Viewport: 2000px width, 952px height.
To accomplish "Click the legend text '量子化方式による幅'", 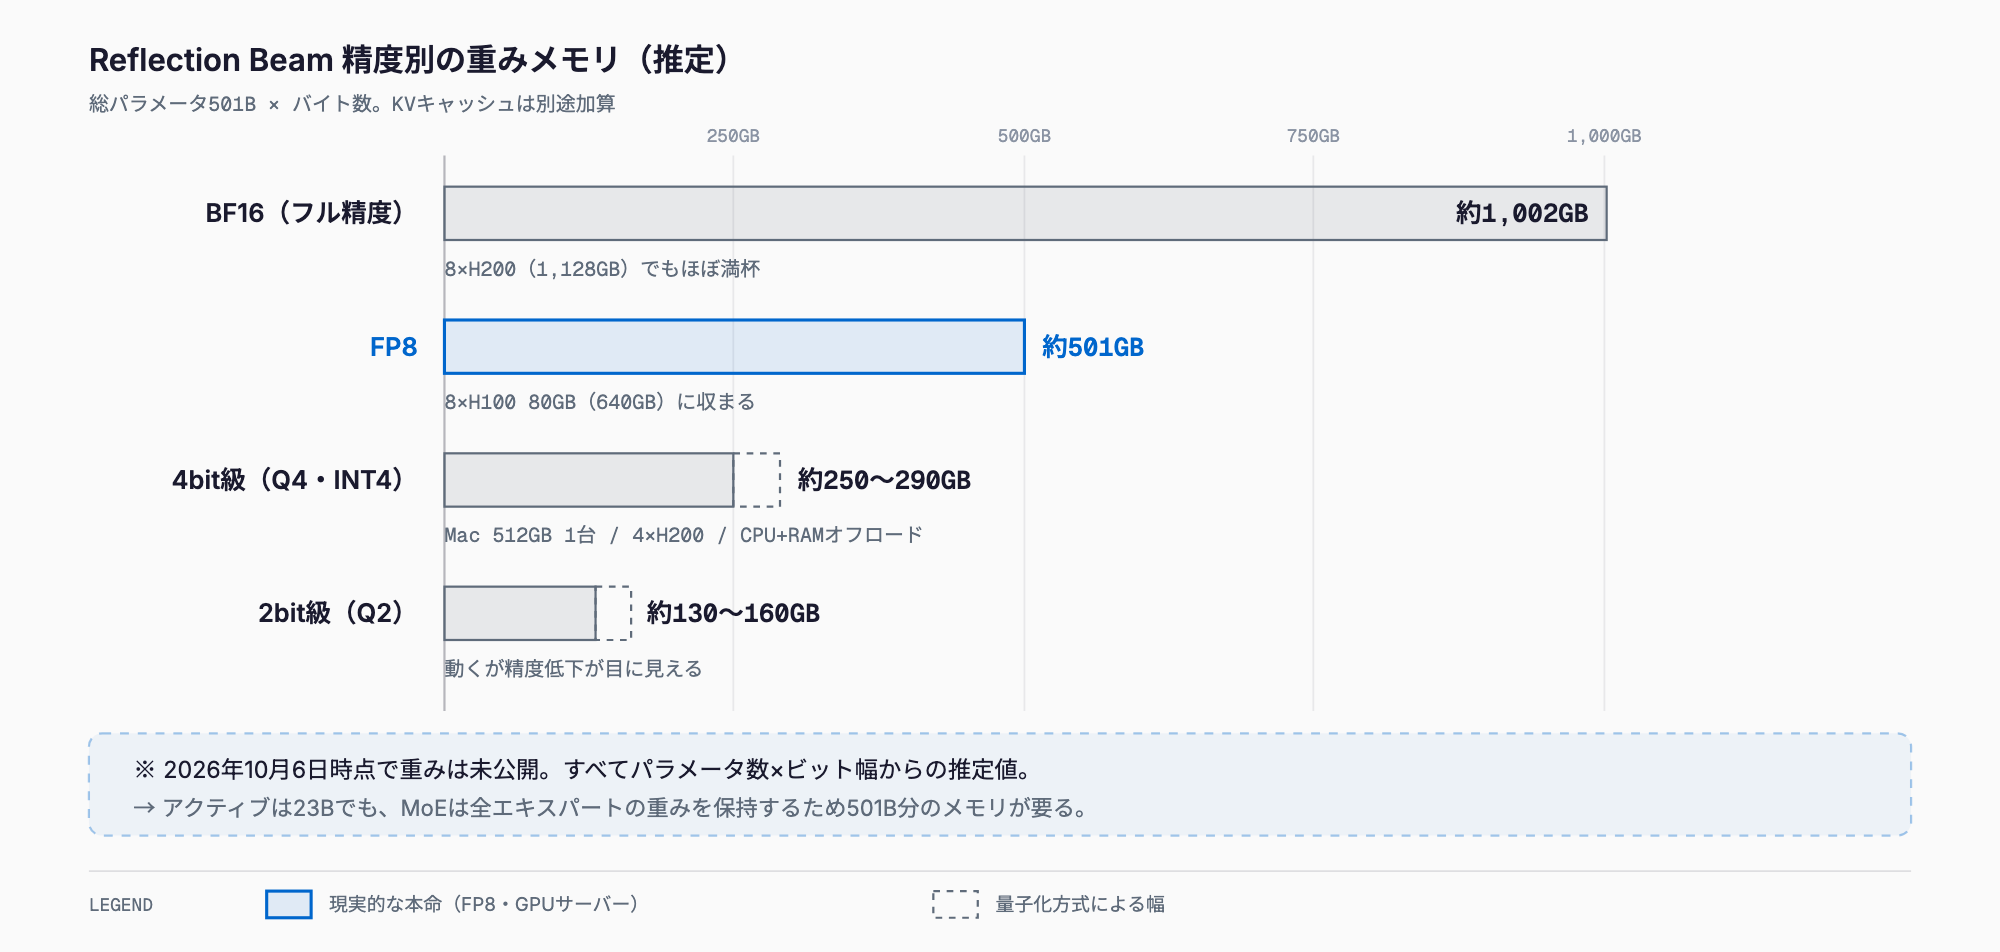I will [1080, 904].
